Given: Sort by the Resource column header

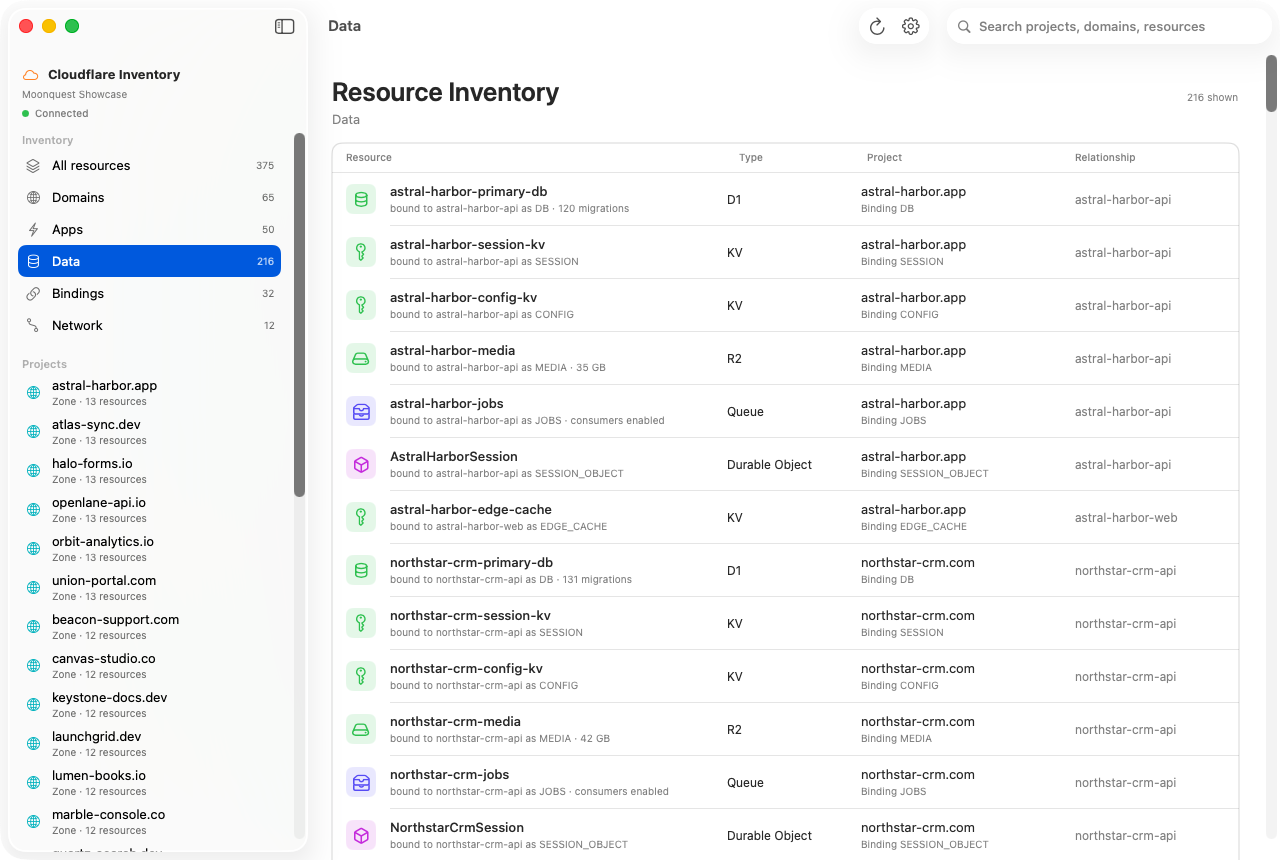Looking at the screenshot, I should (369, 158).
